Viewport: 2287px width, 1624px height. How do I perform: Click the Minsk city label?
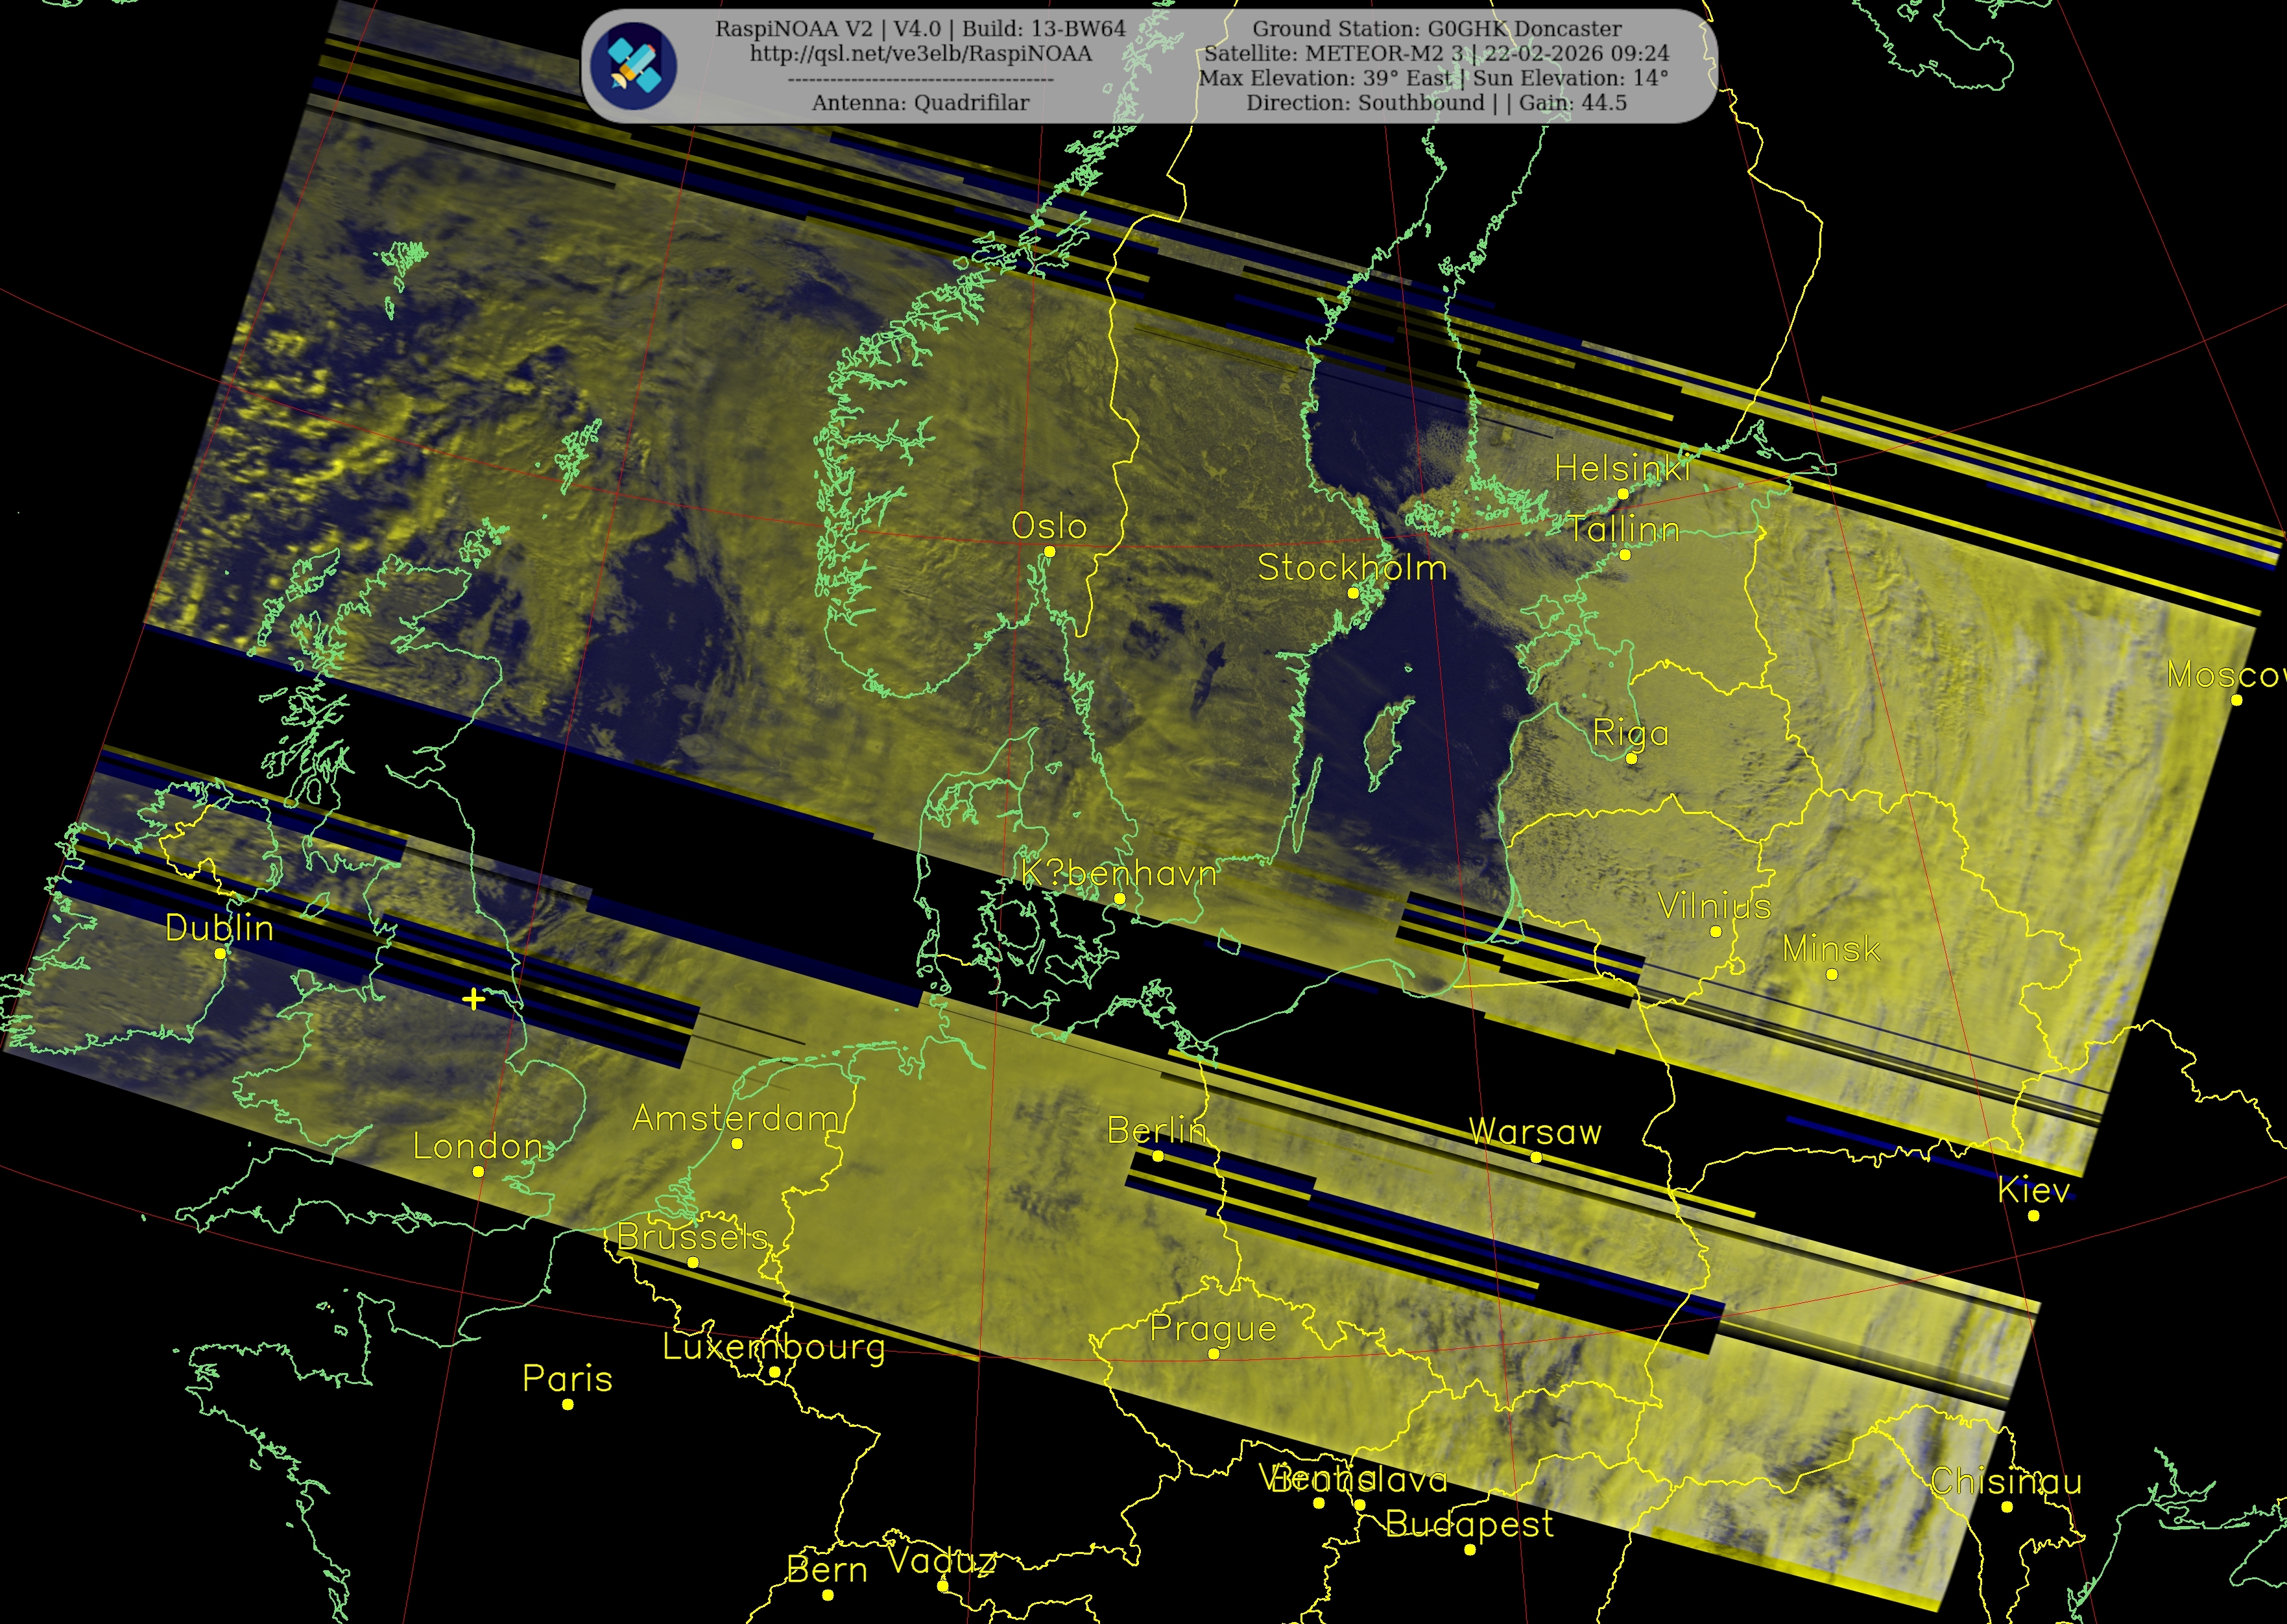point(1831,949)
